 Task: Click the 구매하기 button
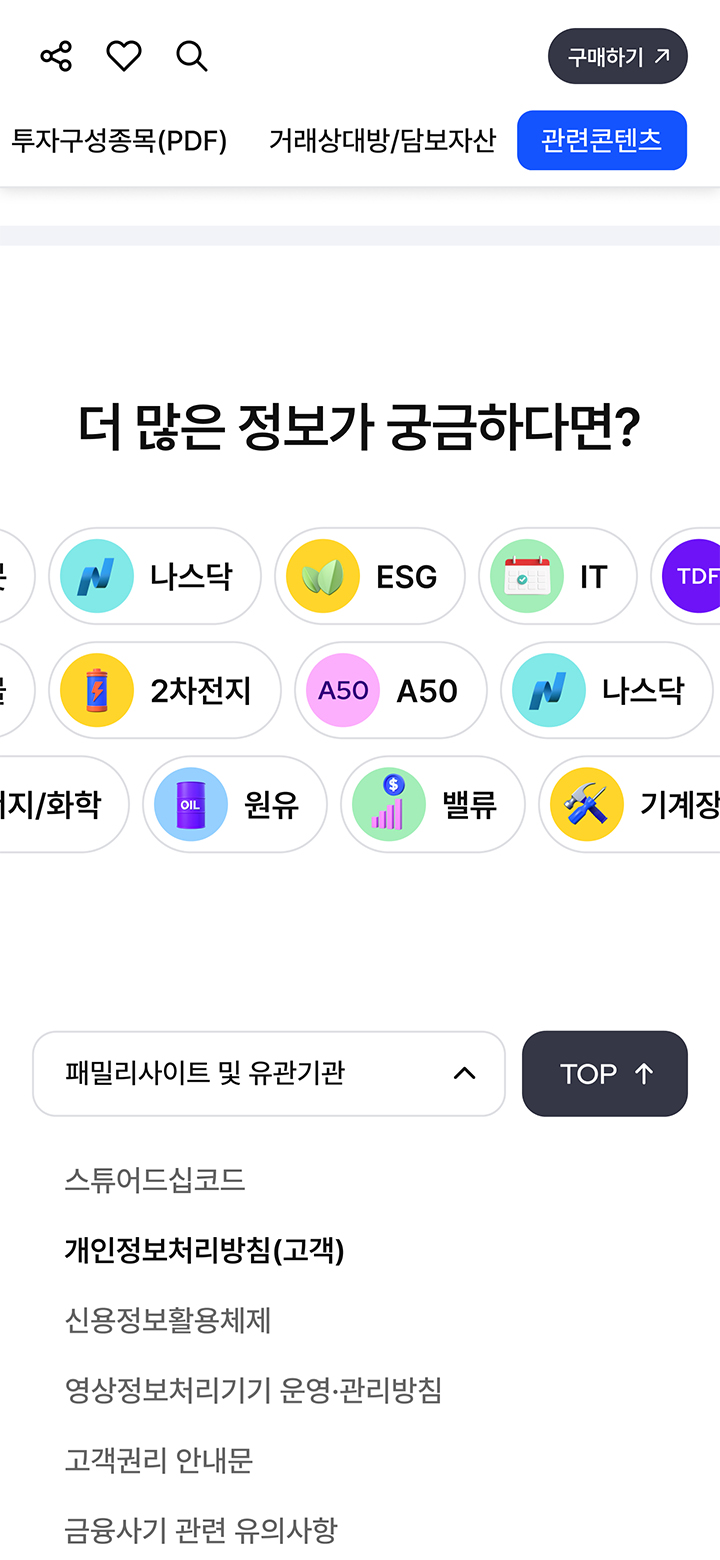[618, 56]
